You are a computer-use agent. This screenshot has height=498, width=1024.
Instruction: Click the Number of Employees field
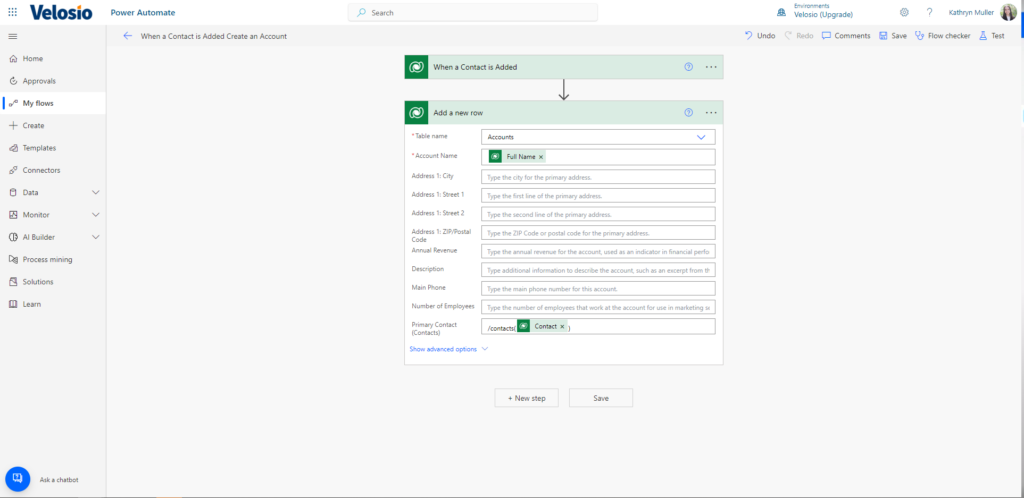598,307
